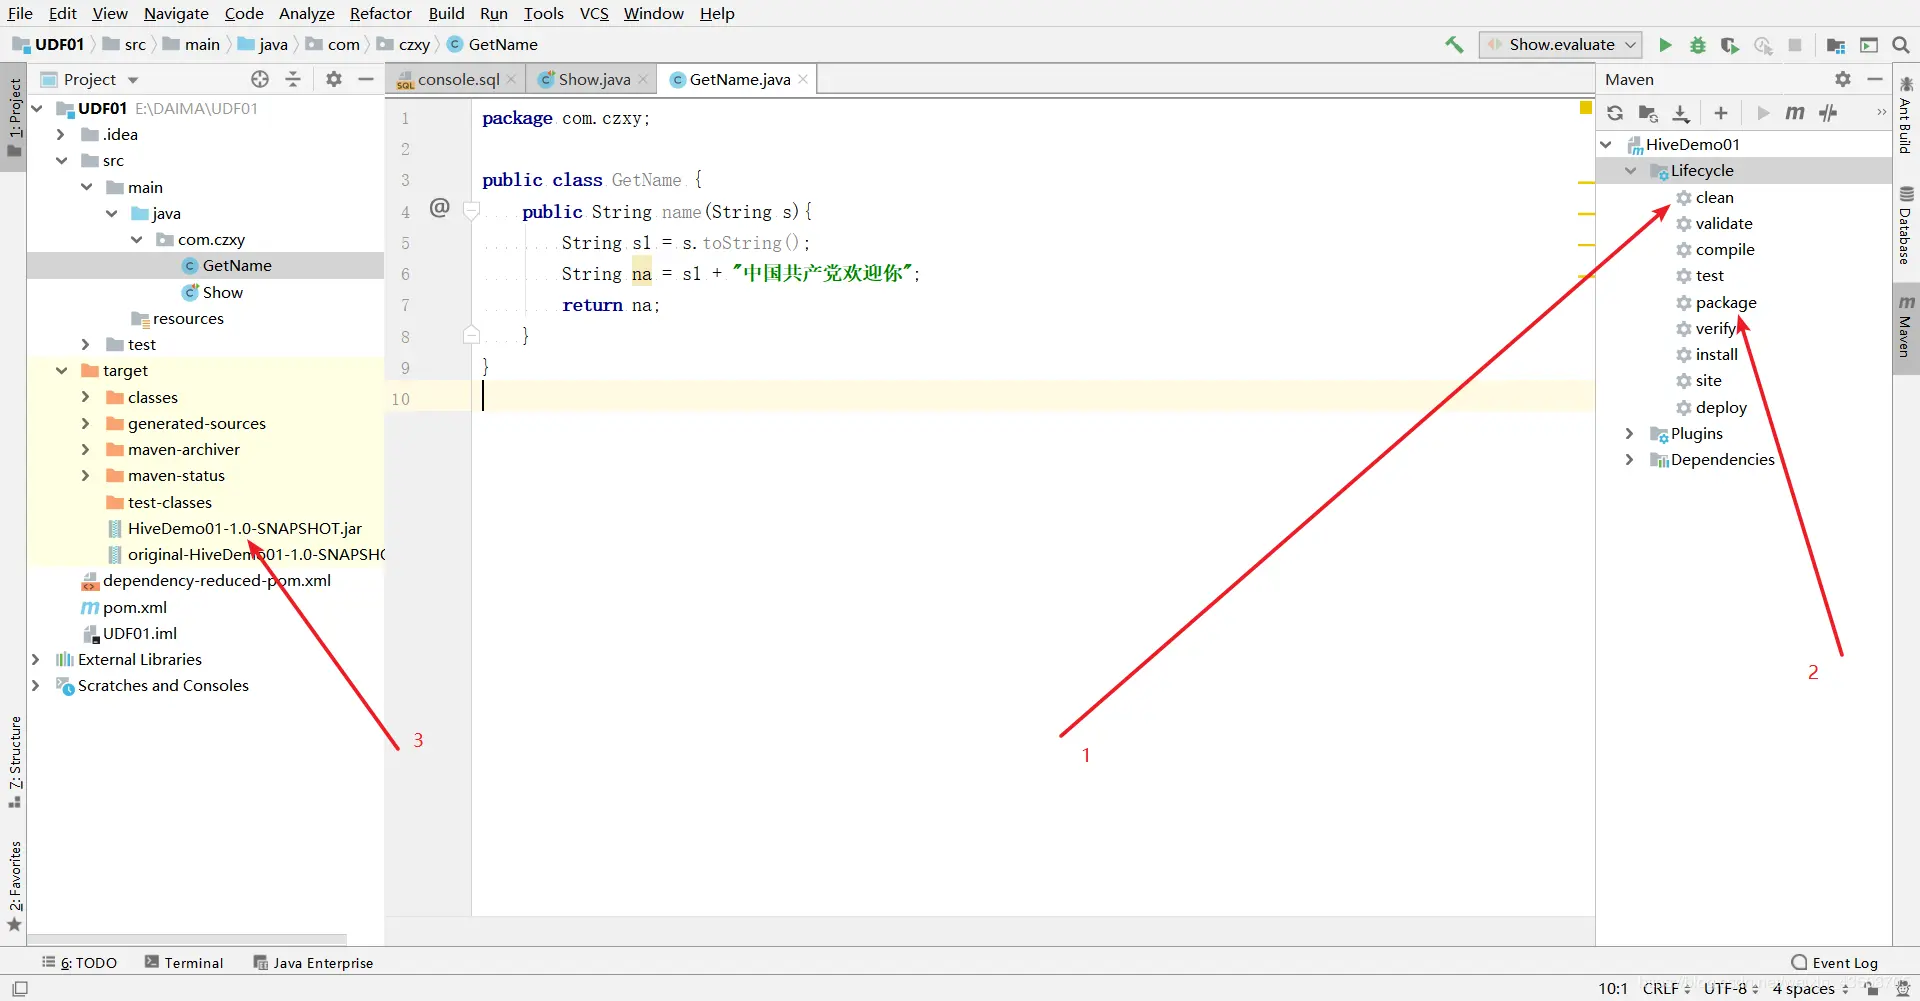Click the Maven Download Sources icon
1920x1001 pixels.
pos(1681,113)
